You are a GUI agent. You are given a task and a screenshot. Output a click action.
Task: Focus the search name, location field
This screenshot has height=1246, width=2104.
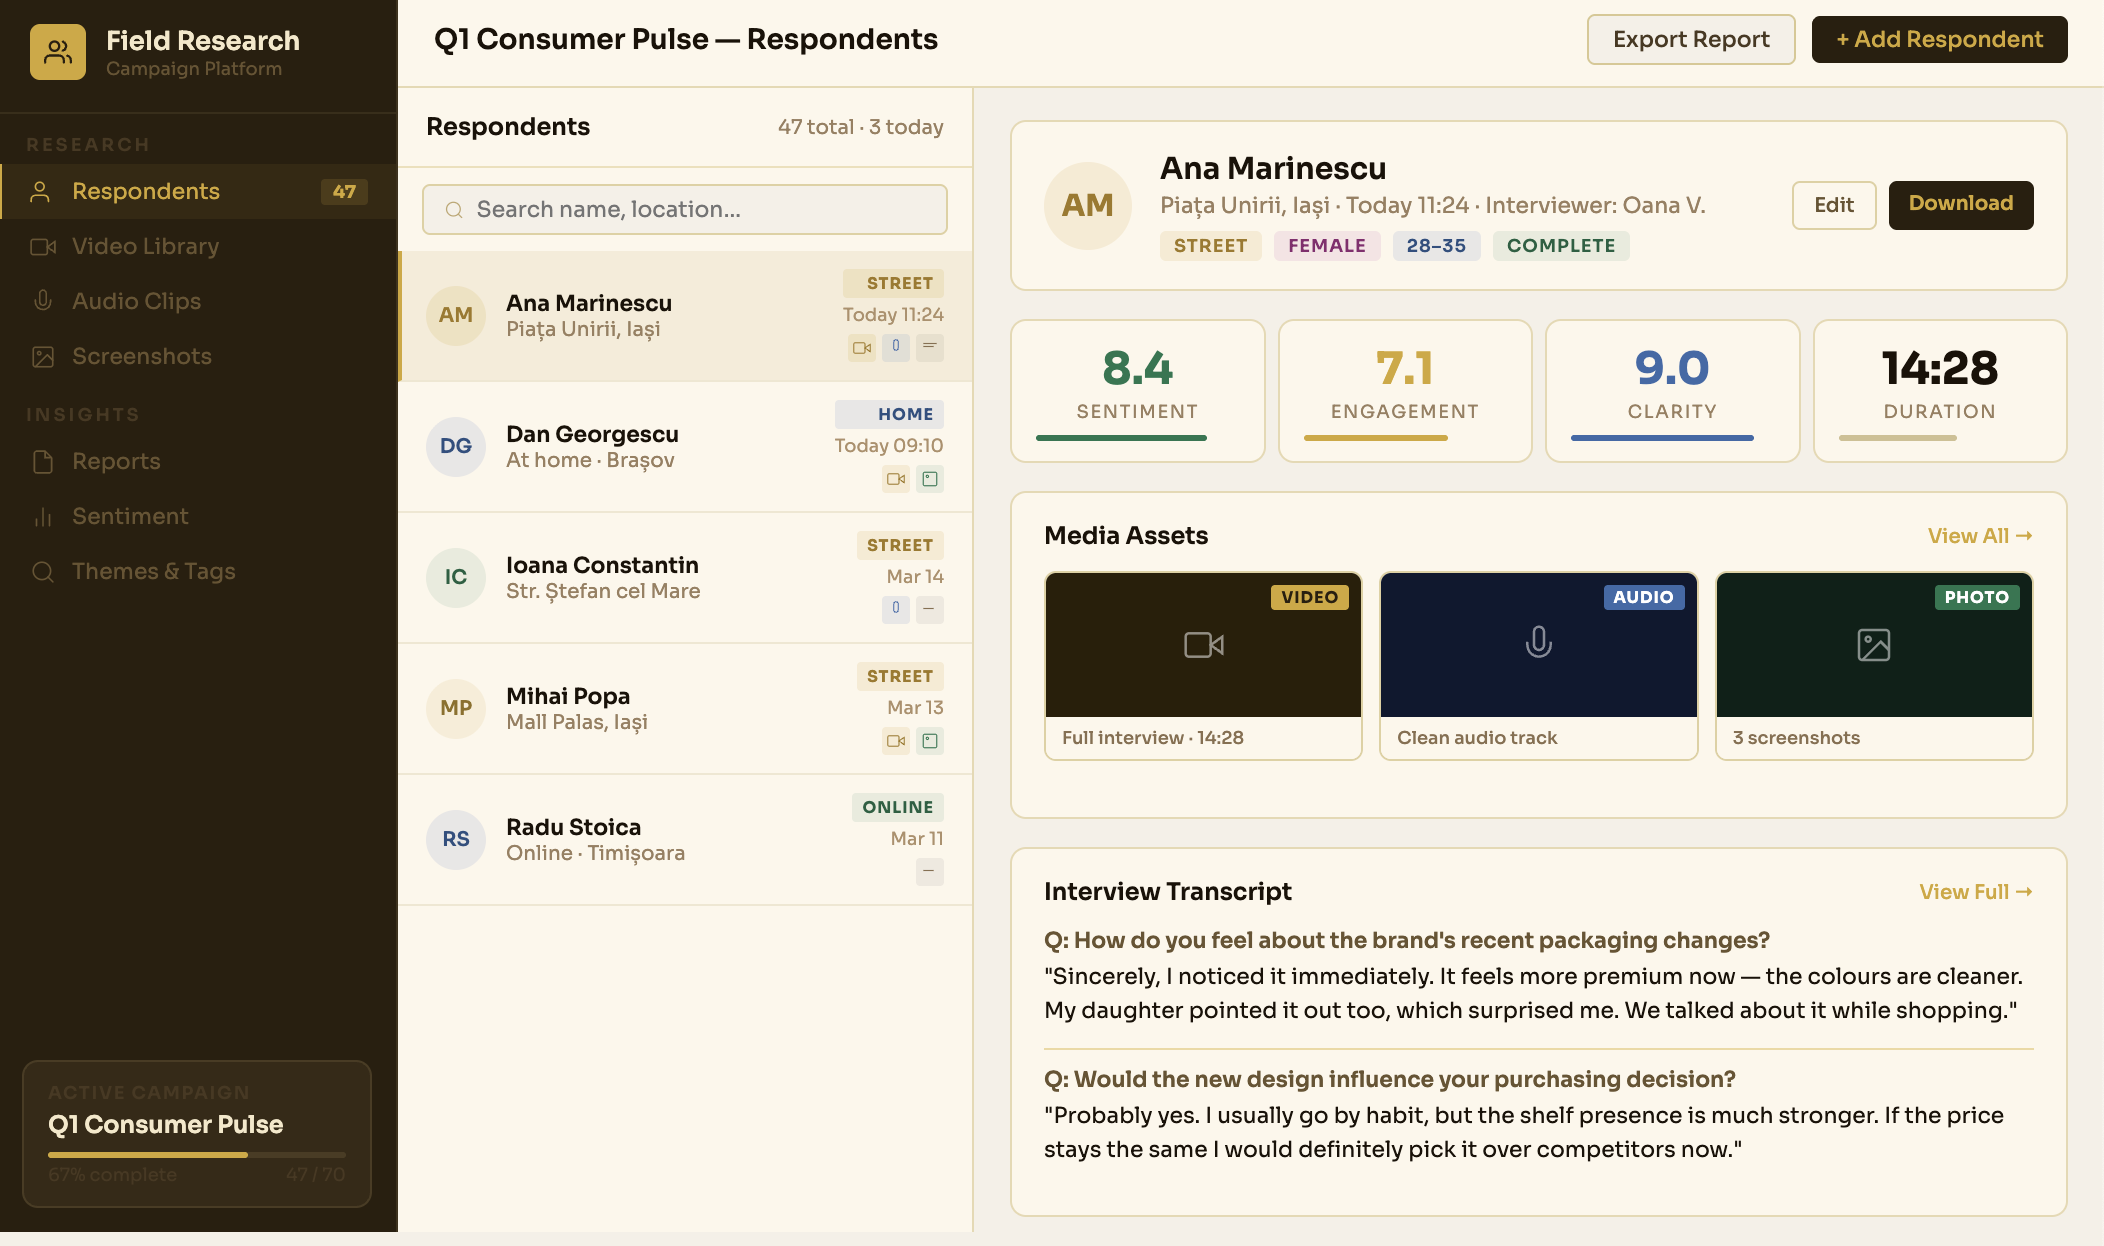tap(684, 209)
